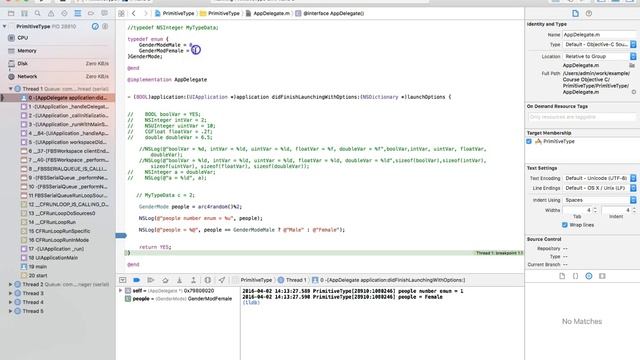640x360 pixels.
Task: Collapse PrimitiveType process disclosure triangle
Action: 4,27
